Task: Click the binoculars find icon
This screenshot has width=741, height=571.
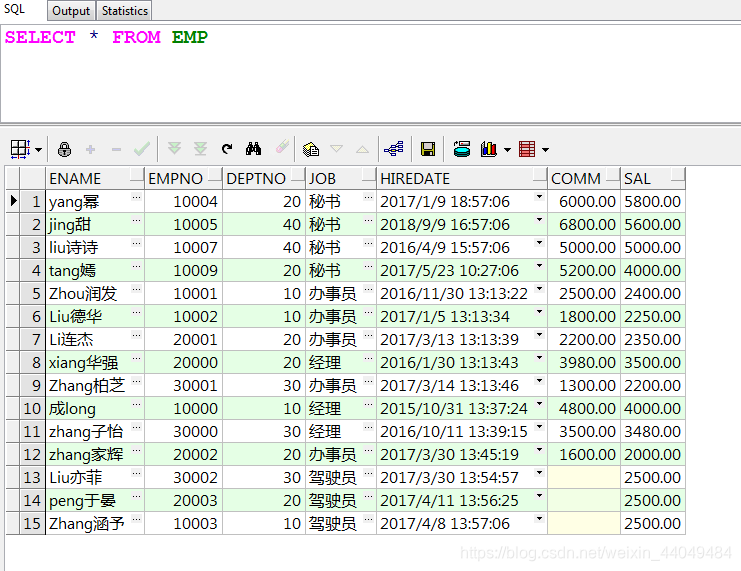Action: click(x=253, y=149)
